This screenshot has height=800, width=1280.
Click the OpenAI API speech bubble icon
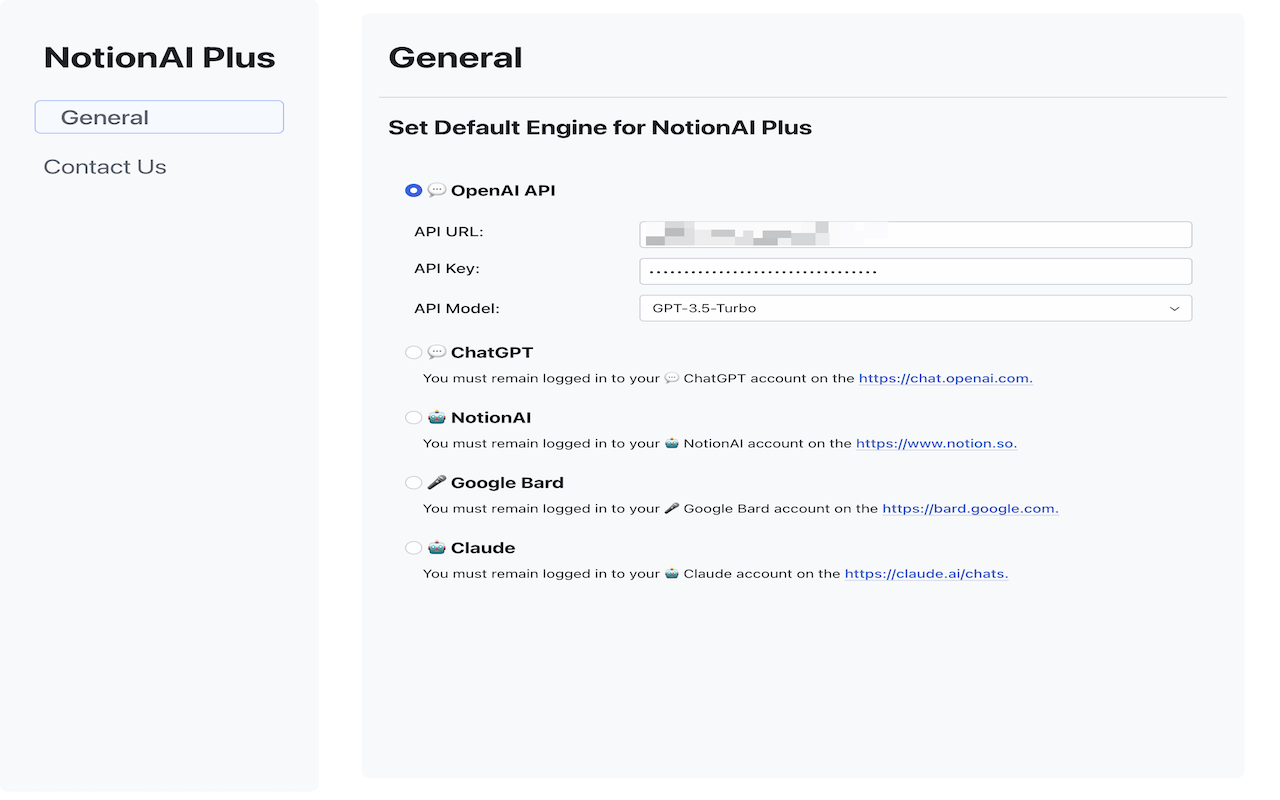437,189
